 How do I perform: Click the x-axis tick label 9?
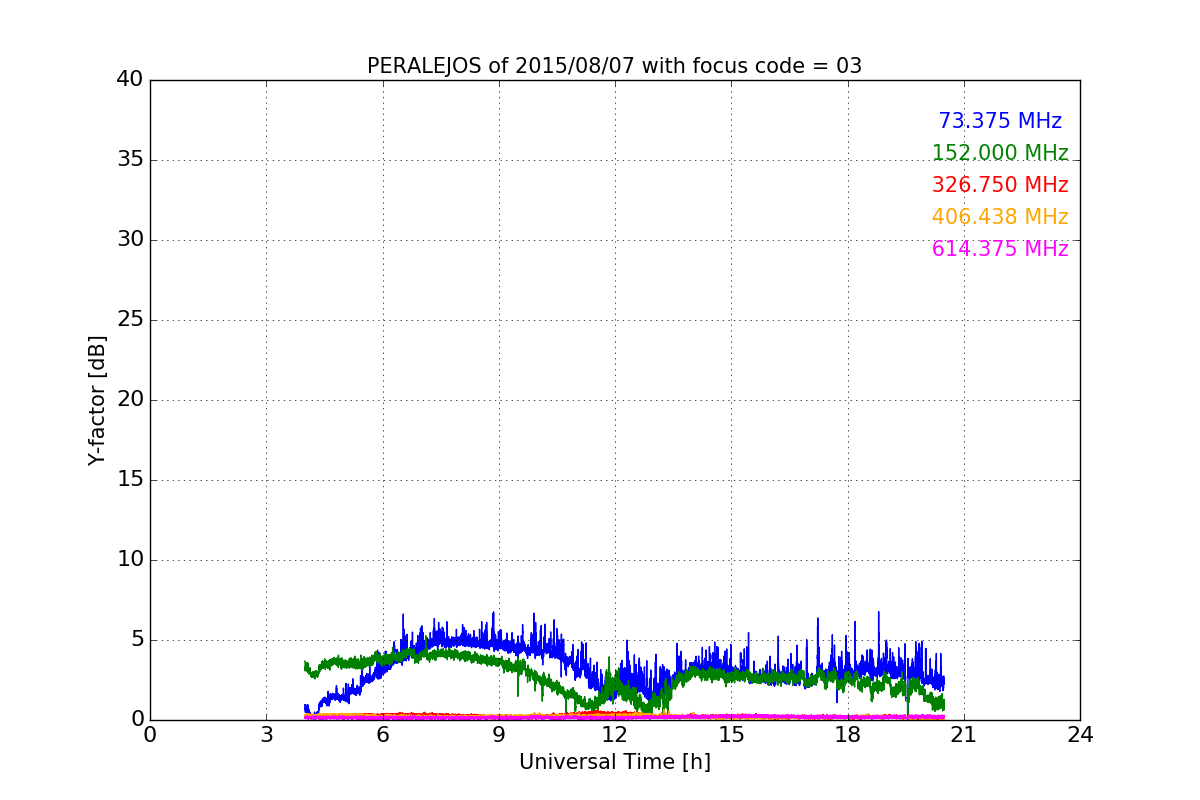click(499, 735)
